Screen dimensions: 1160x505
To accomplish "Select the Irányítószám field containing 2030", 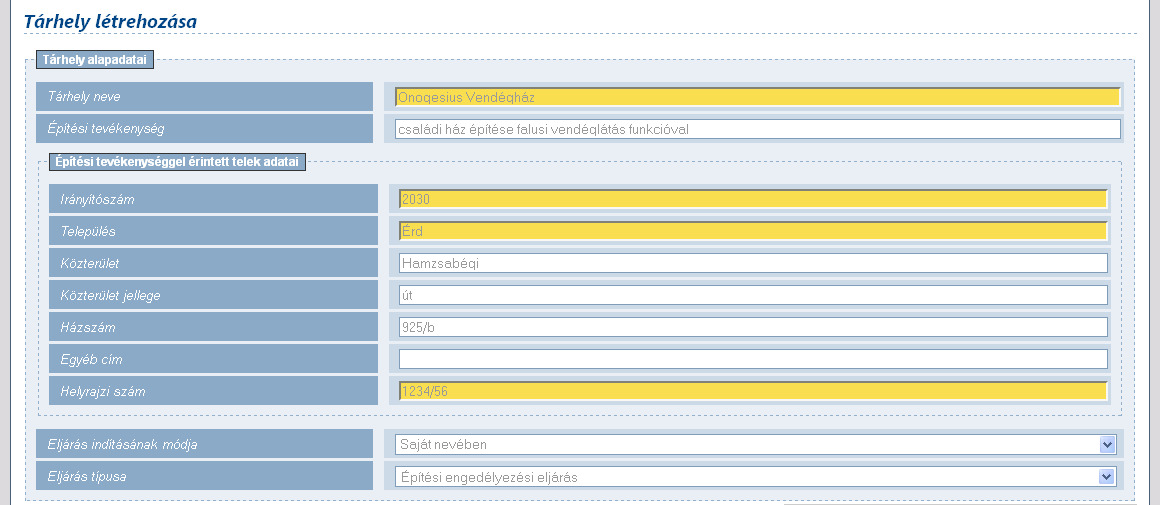I will pos(753,199).
